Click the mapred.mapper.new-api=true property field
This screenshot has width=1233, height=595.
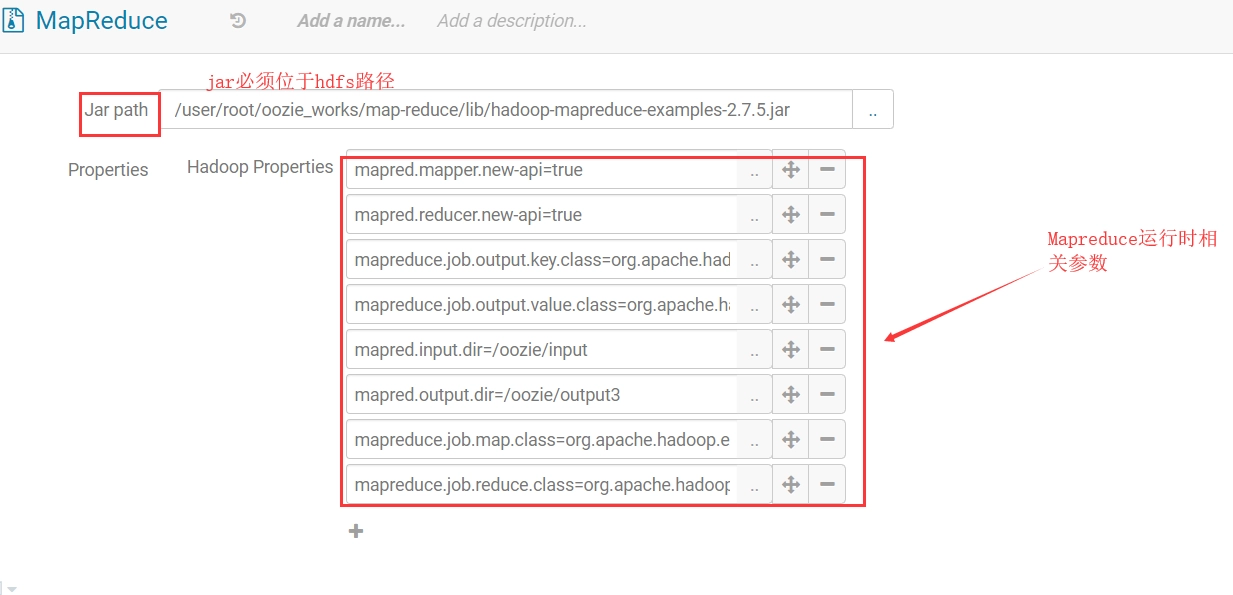pyautogui.click(x=541, y=170)
